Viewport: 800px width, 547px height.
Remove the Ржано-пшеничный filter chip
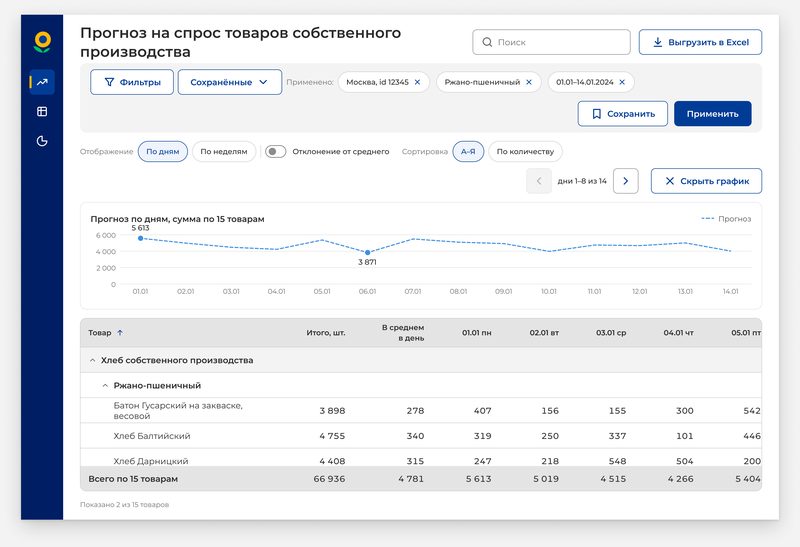pos(529,82)
